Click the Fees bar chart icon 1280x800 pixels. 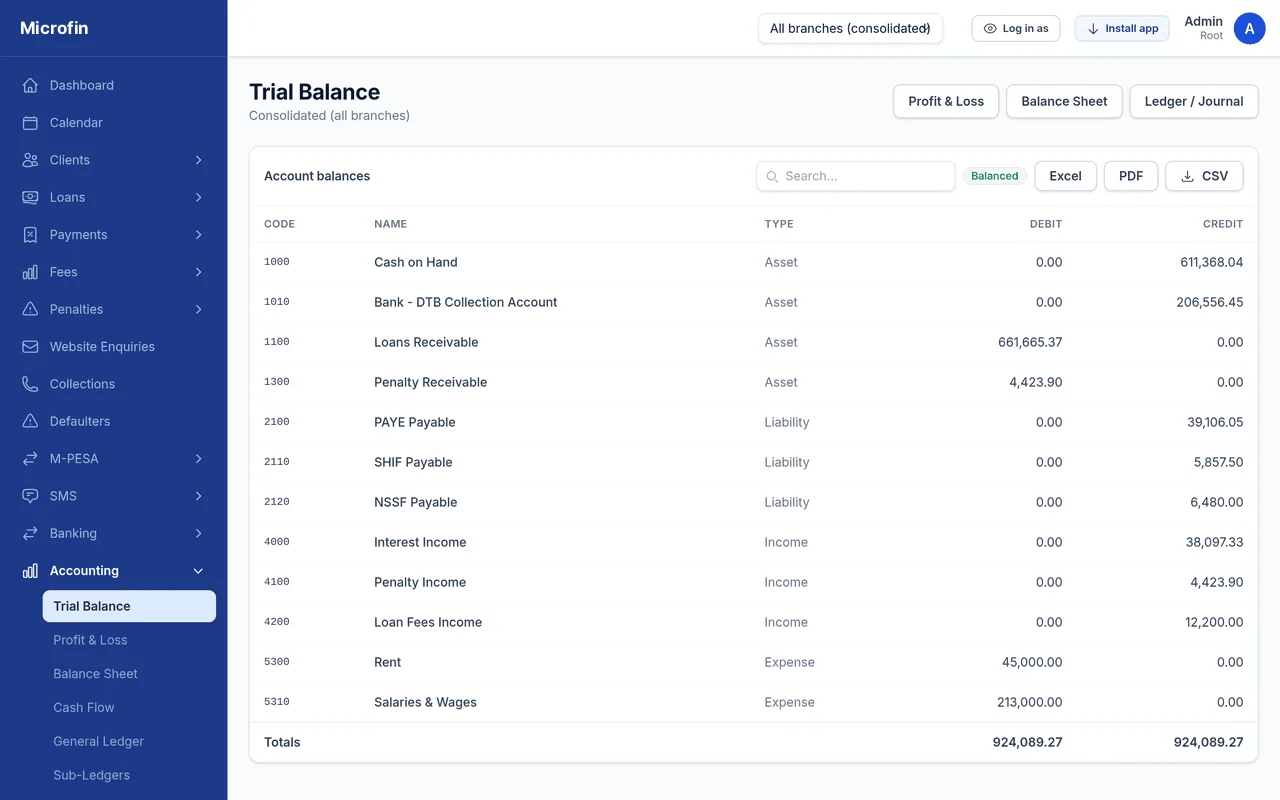point(30,272)
